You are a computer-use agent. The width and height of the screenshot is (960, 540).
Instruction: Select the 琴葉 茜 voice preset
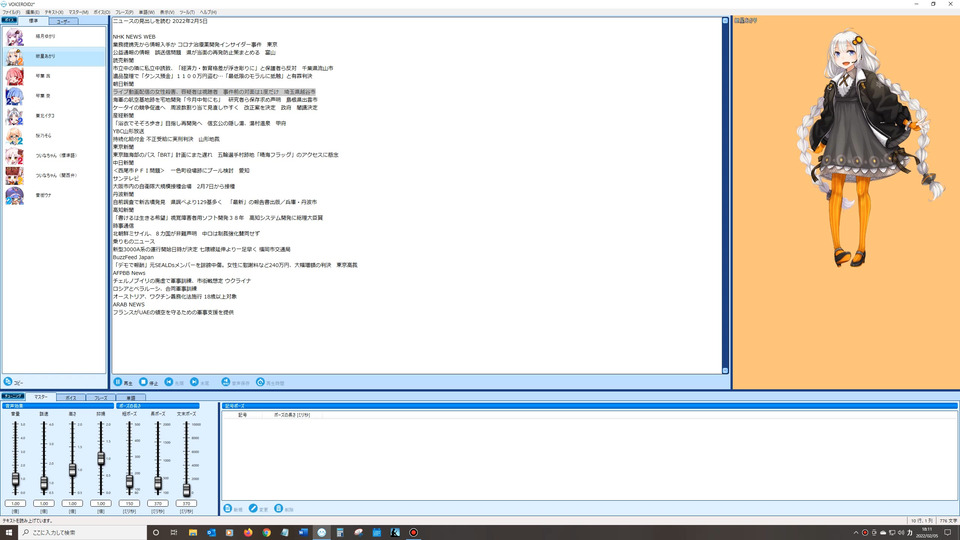point(54,76)
